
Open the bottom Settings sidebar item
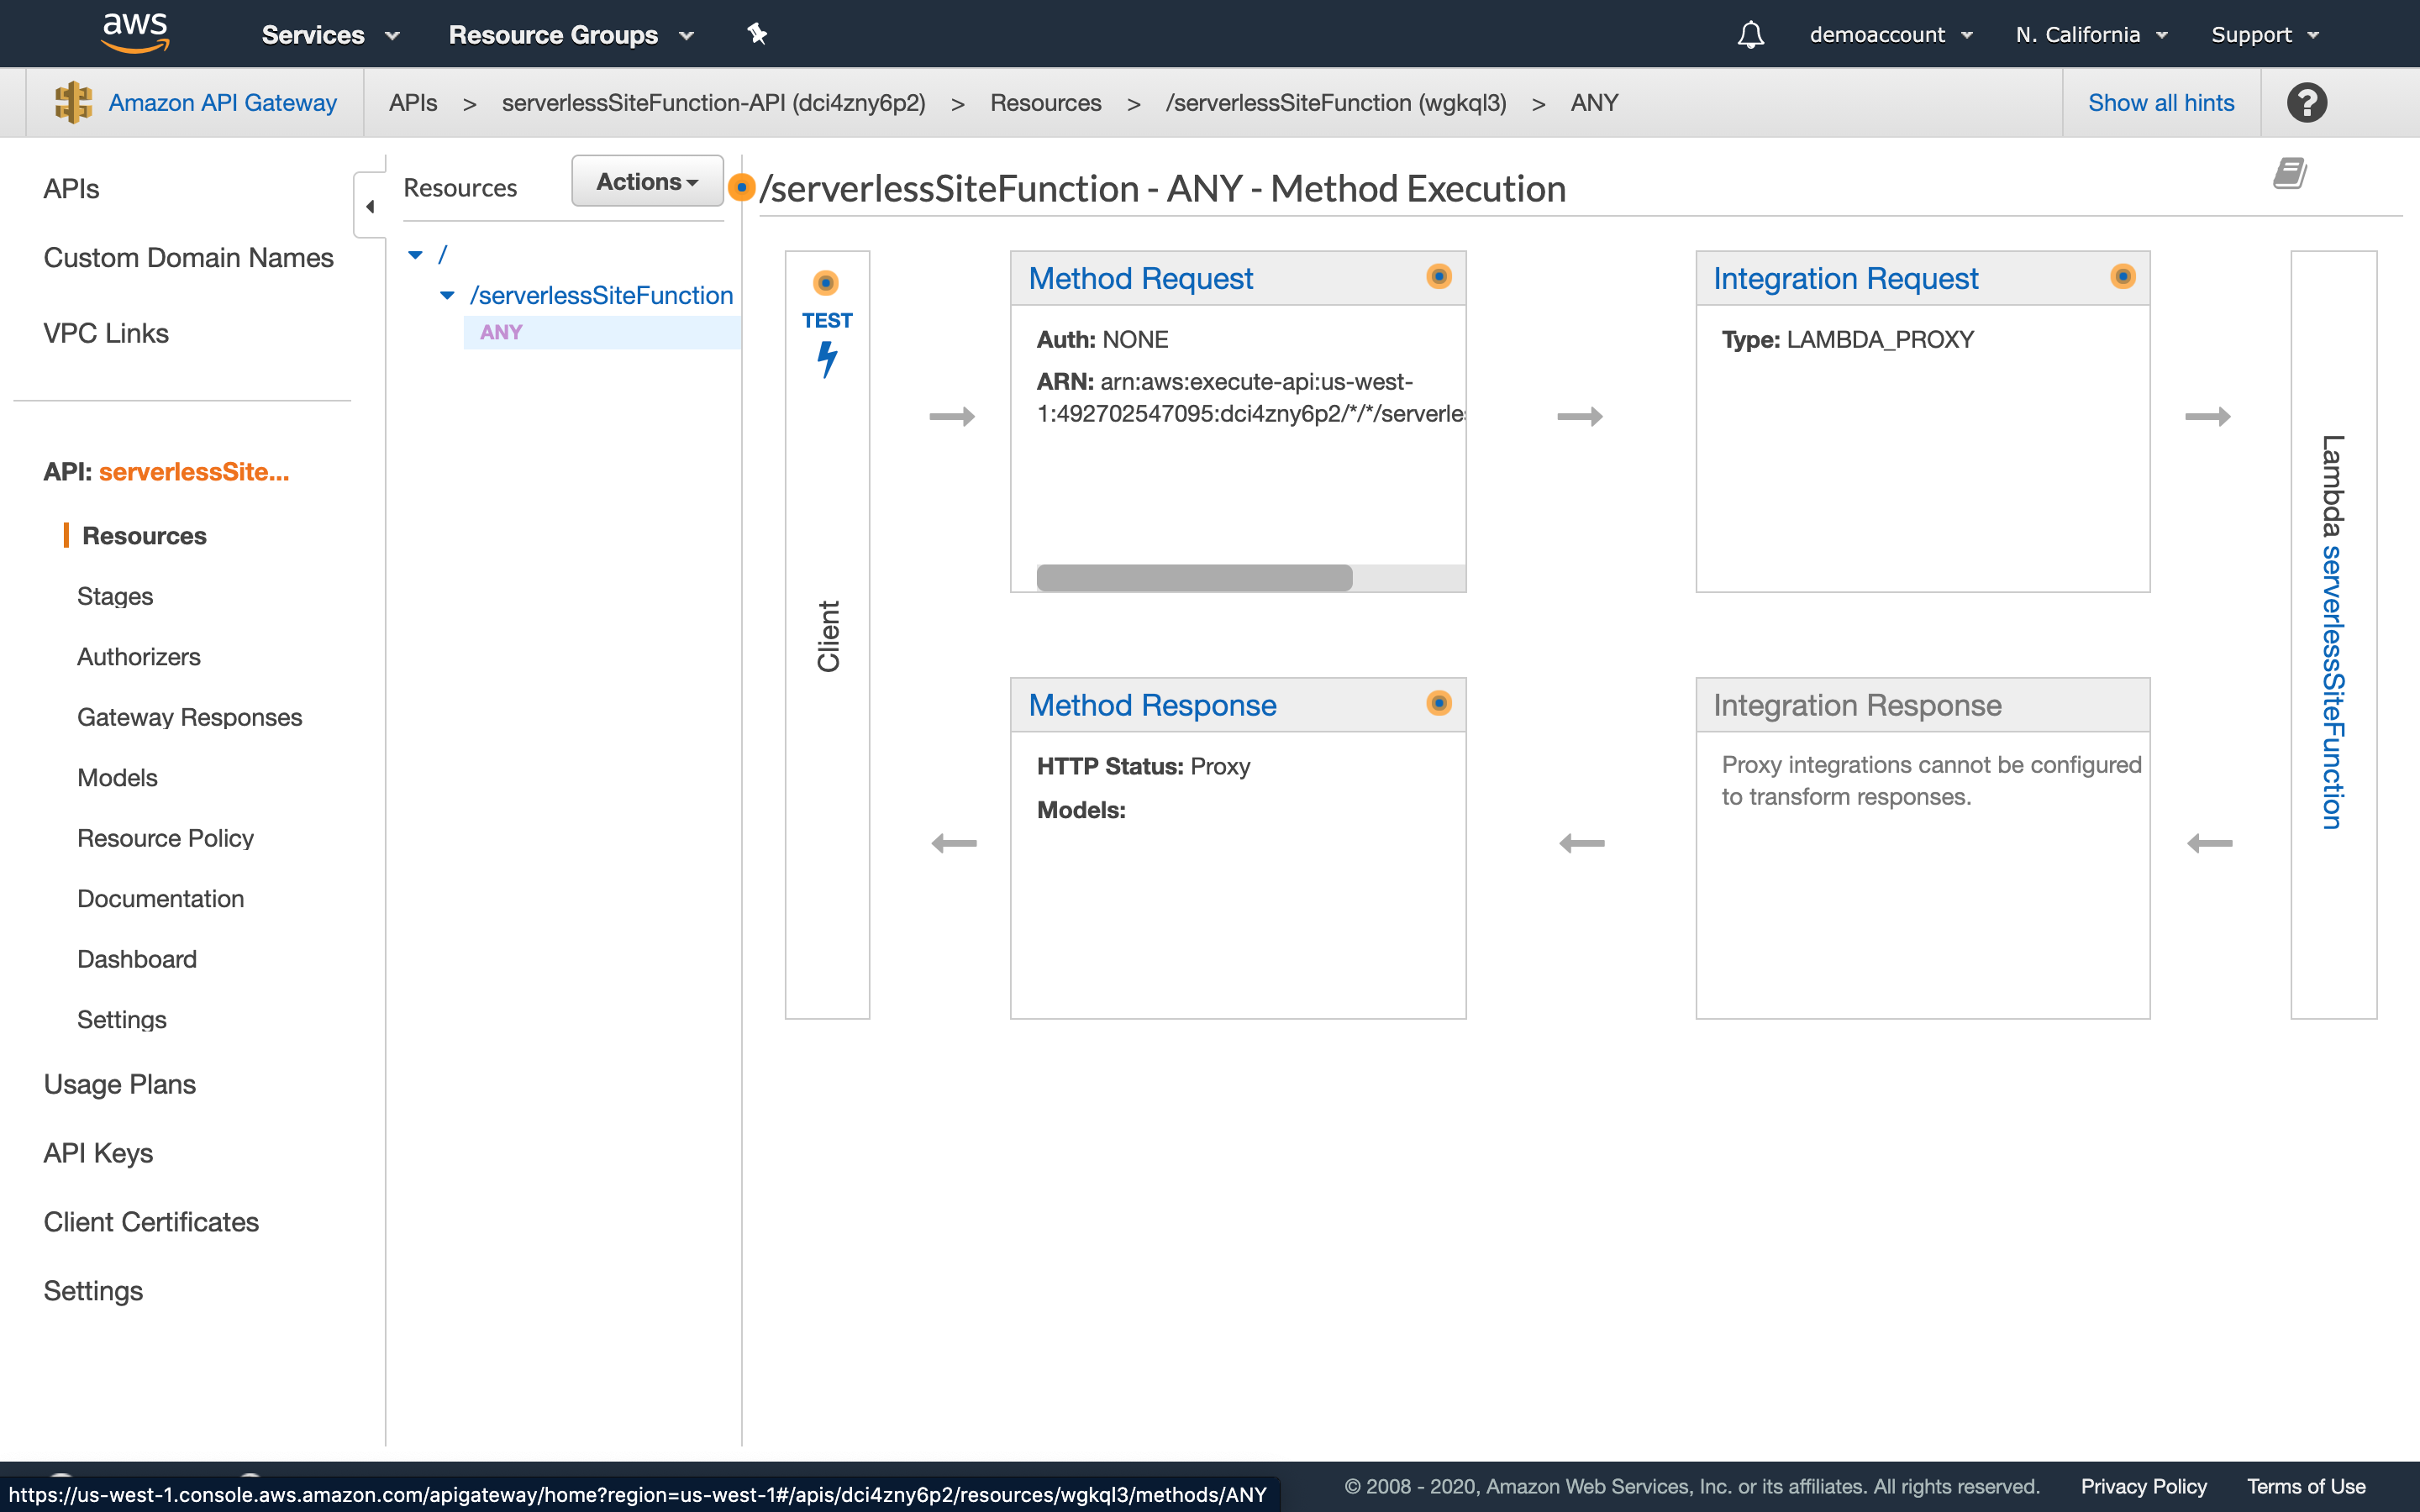point(93,1291)
